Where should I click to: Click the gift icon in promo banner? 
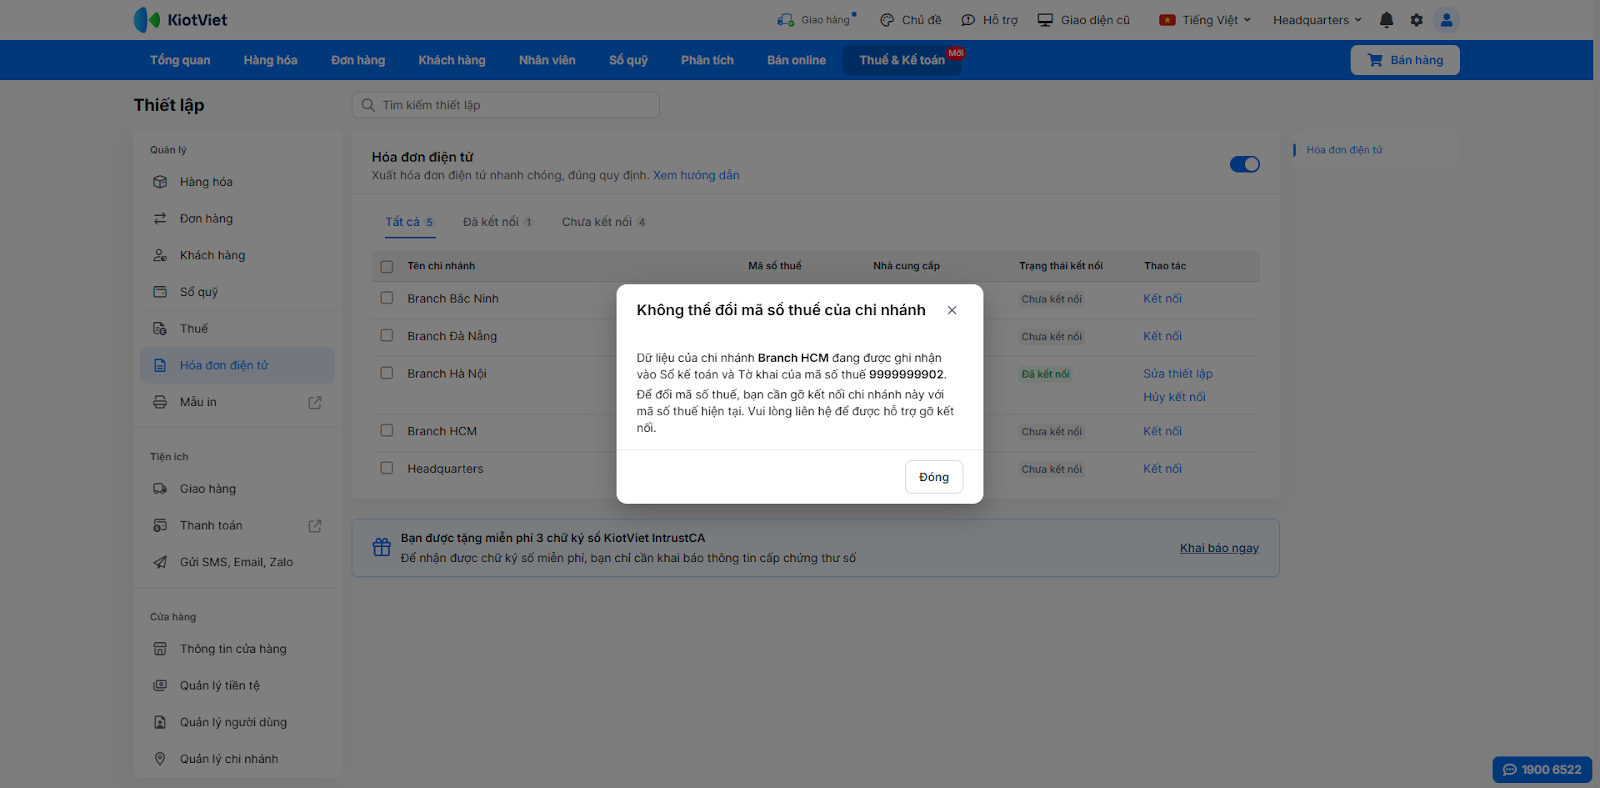[381, 548]
